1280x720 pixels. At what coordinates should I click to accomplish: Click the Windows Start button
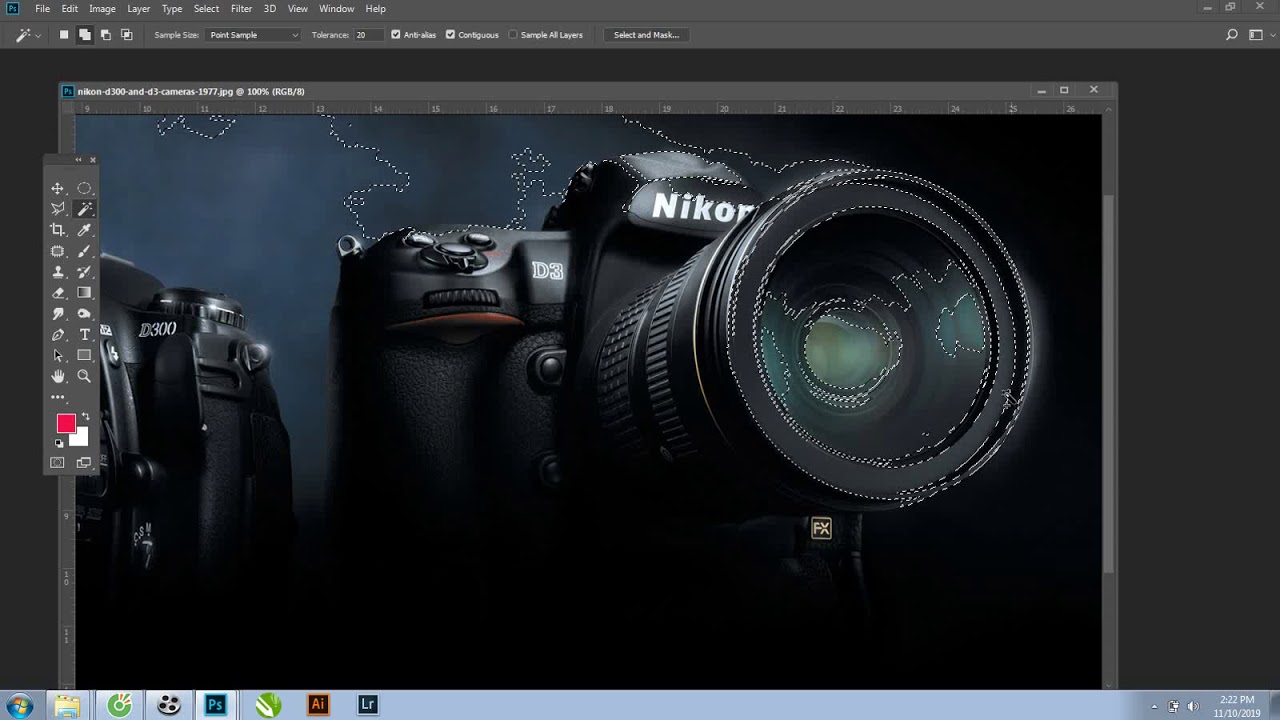click(x=19, y=705)
